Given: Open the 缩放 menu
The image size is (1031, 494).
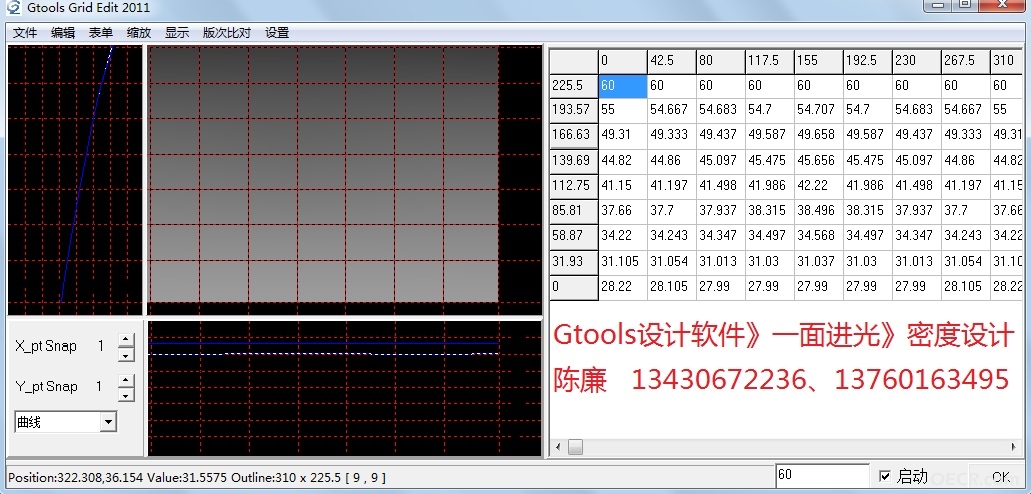Looking at the screenshot, I should point(139,33).
